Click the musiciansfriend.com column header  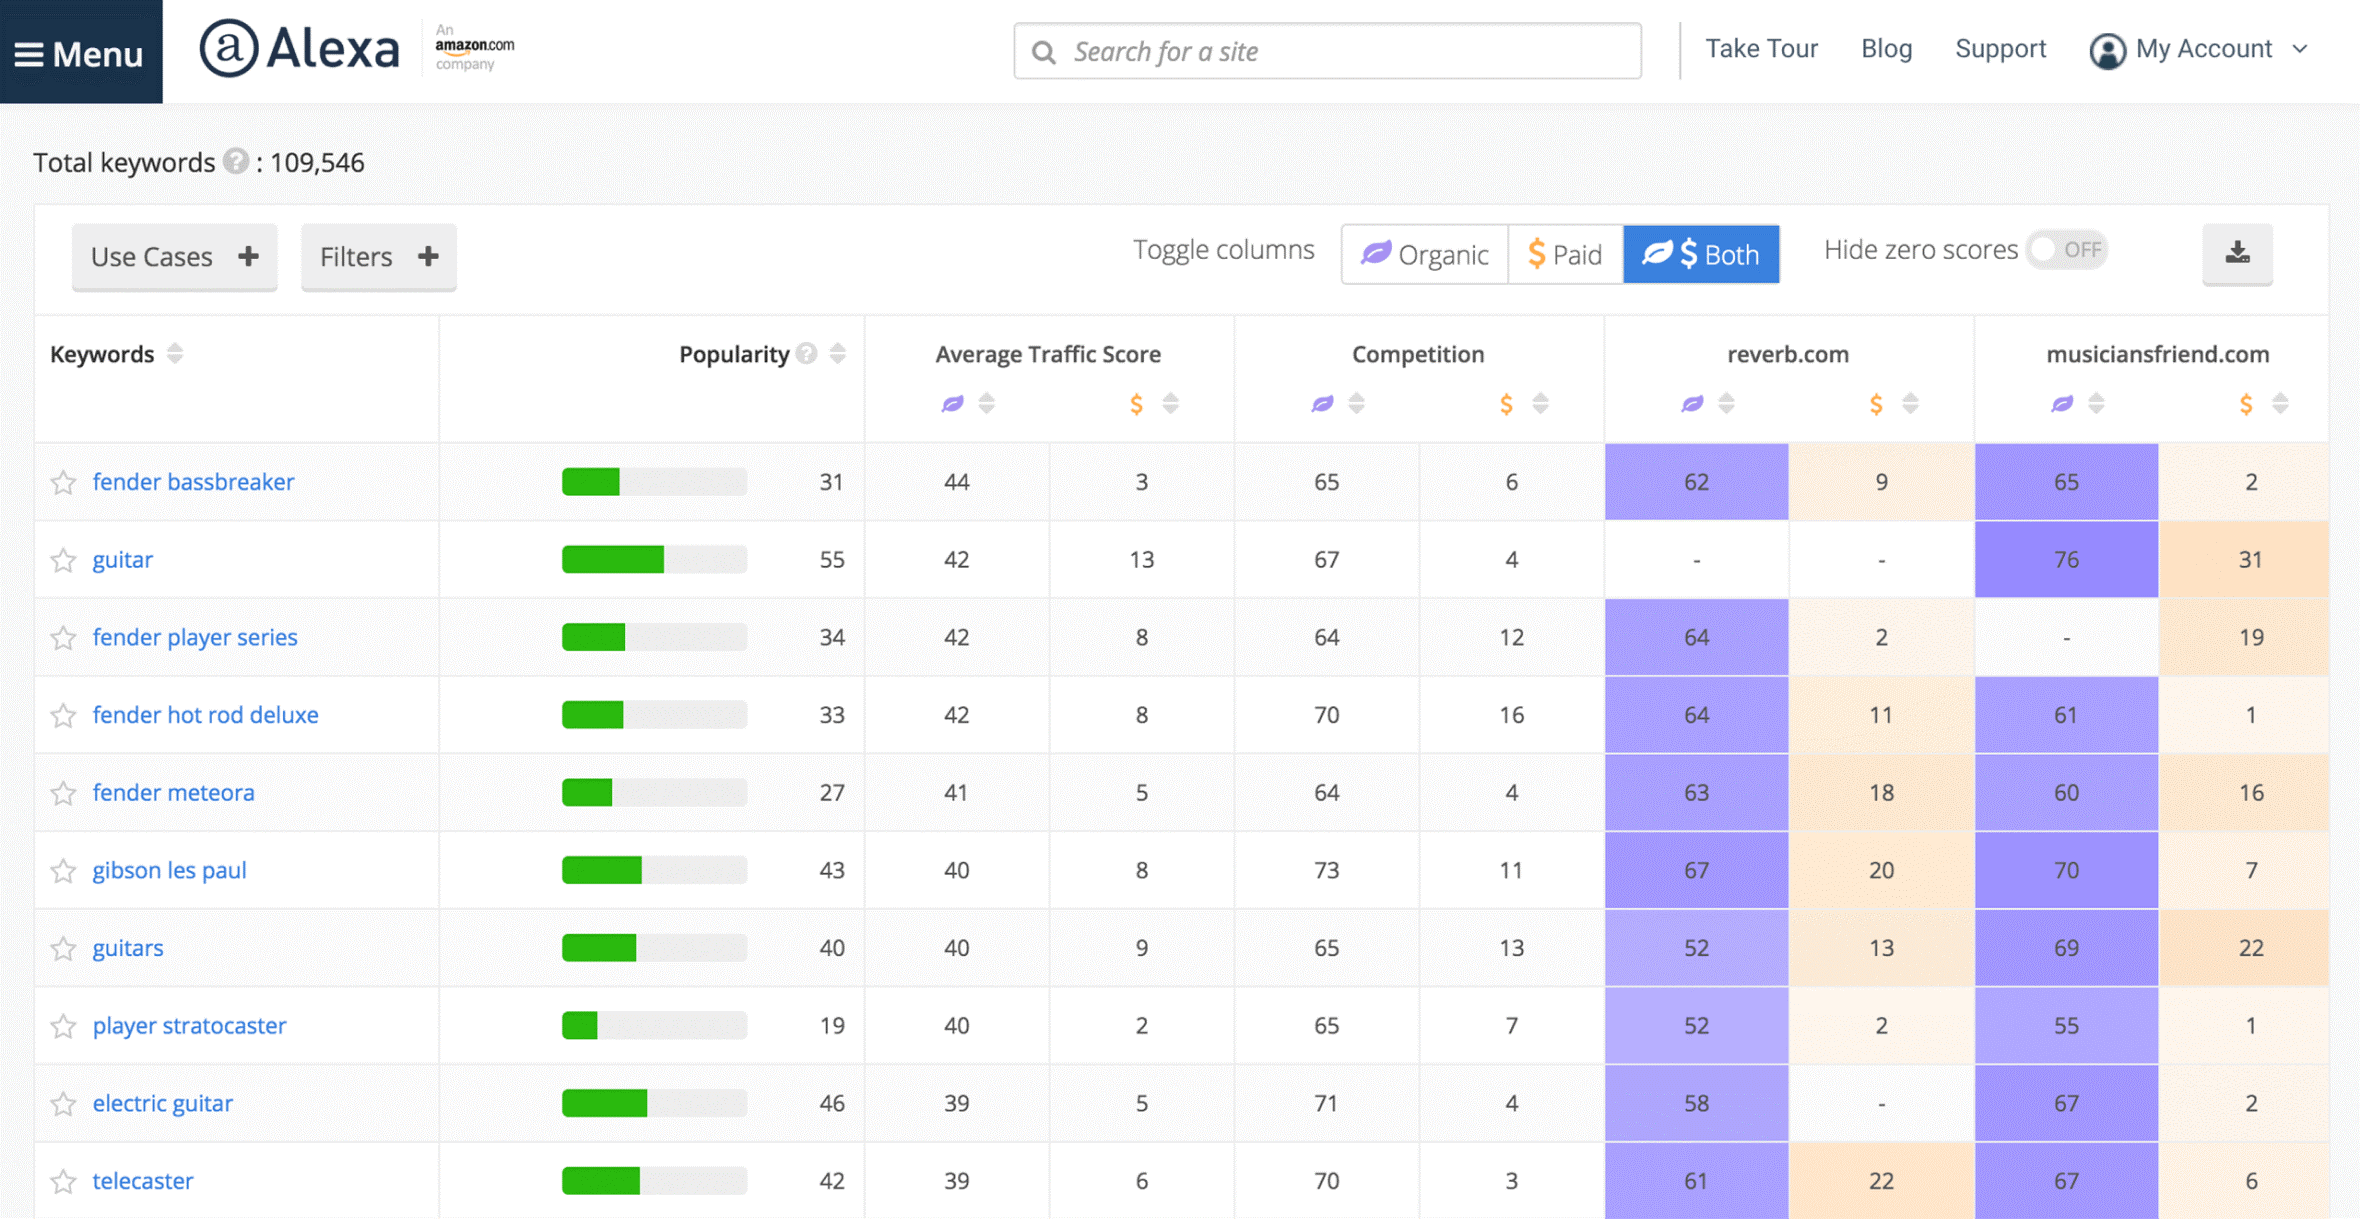tap(2157, 354)
